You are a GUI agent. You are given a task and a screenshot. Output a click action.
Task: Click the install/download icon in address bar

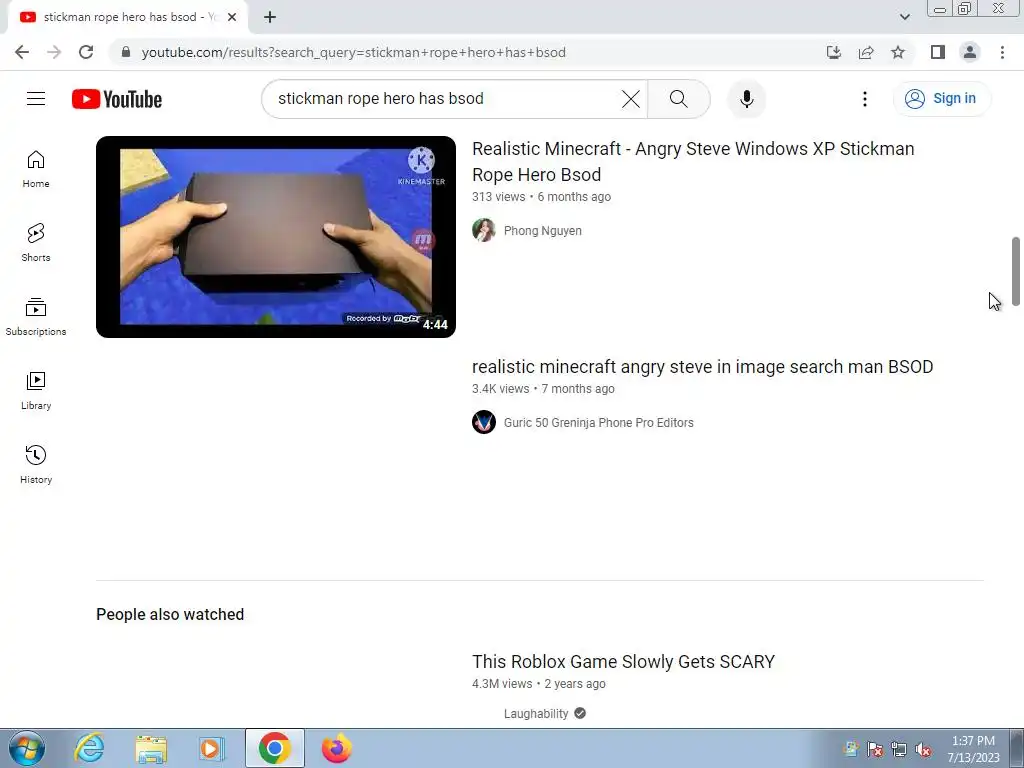[834, 52]
